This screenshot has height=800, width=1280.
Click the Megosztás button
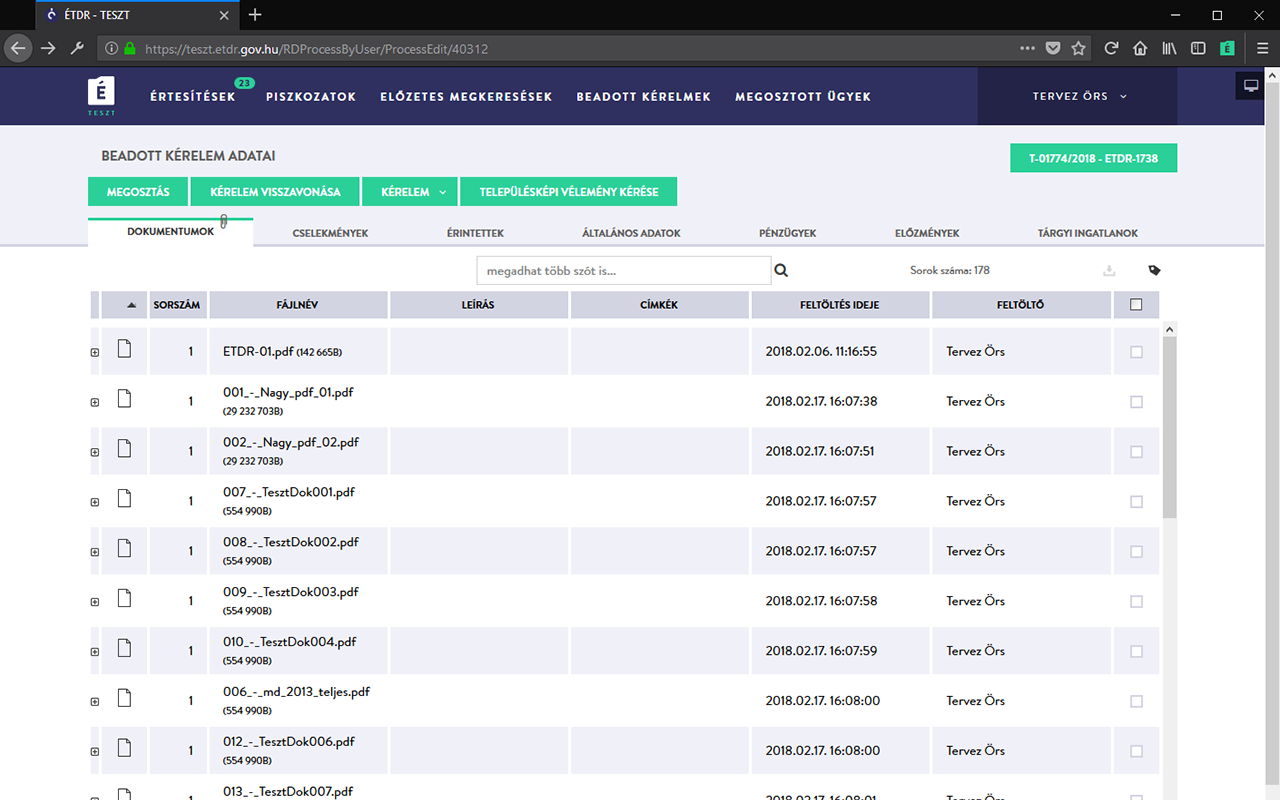coord(138,192)
